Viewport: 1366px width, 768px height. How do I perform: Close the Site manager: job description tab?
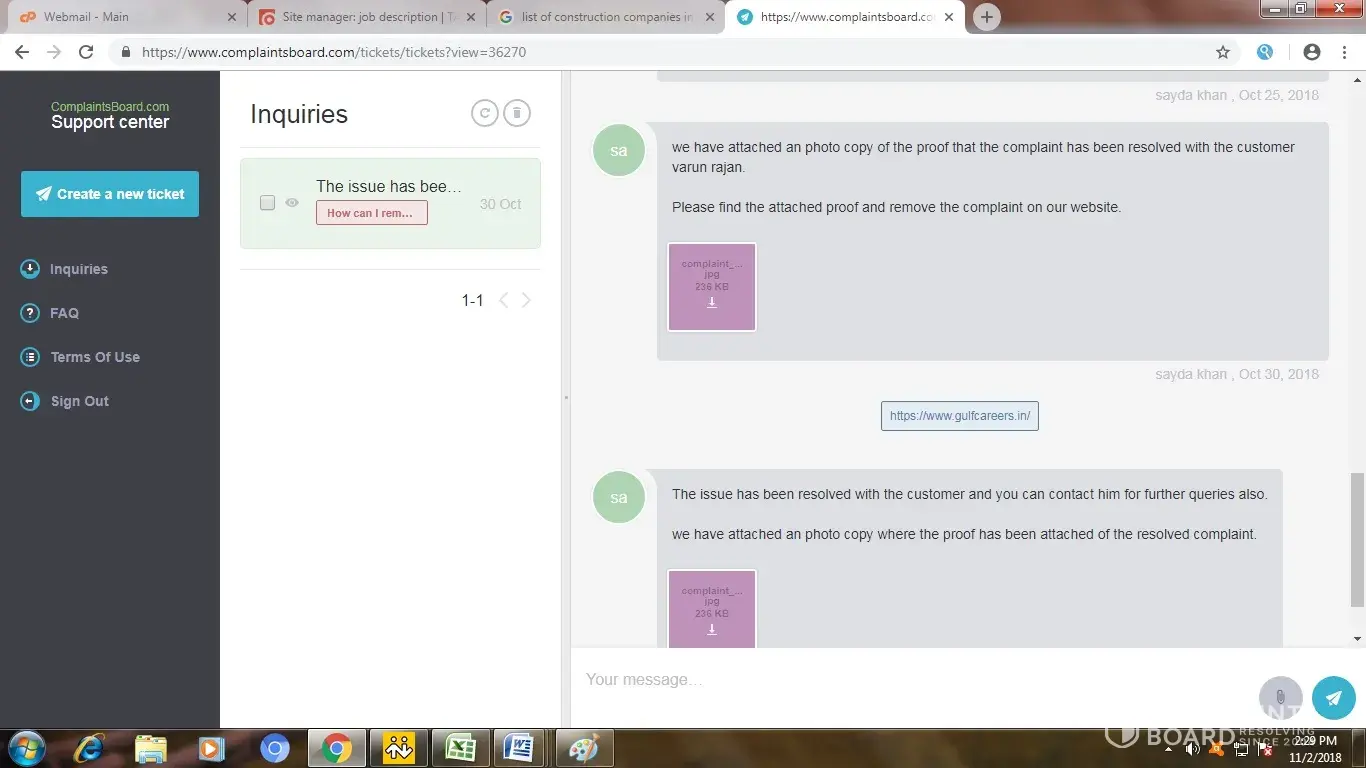pos(471,17)
